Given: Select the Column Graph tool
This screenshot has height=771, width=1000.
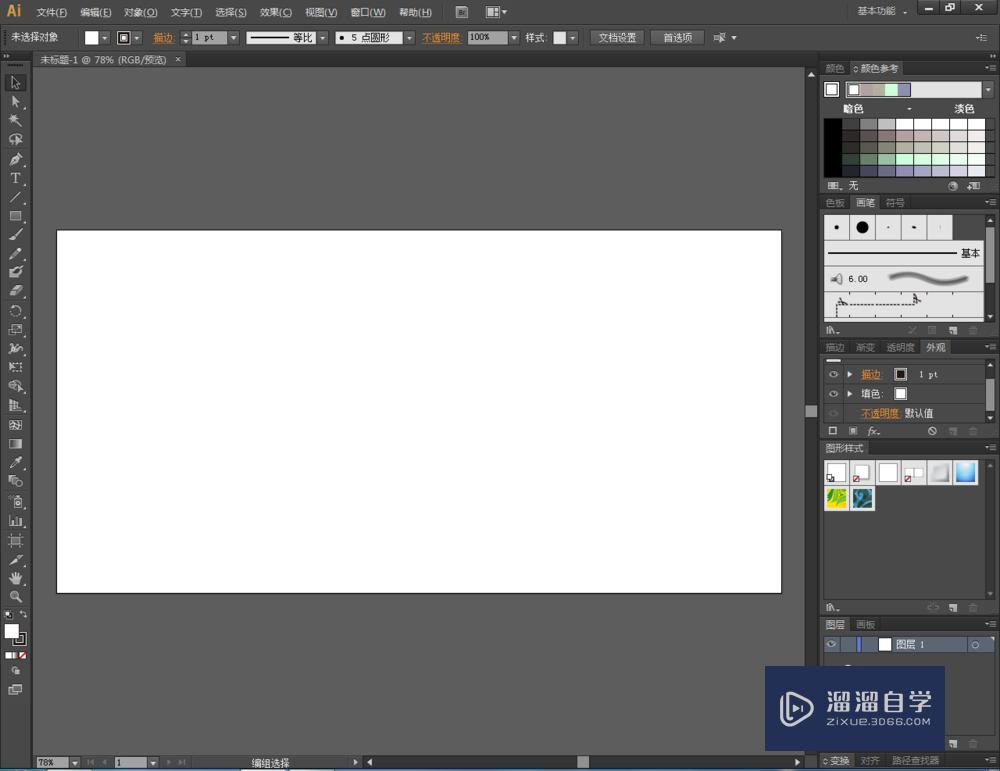Looking at the screenshot, I should coord(15,521).
